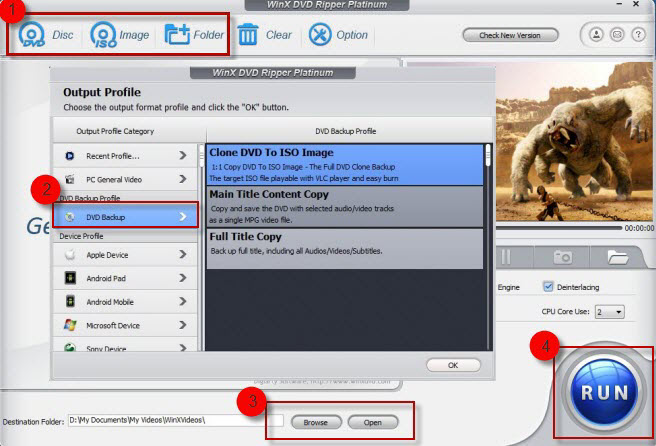The height and width of the screenshot is (446, 656).
Task: Expand the Apple Device arrow
Action: coord(183,254)
